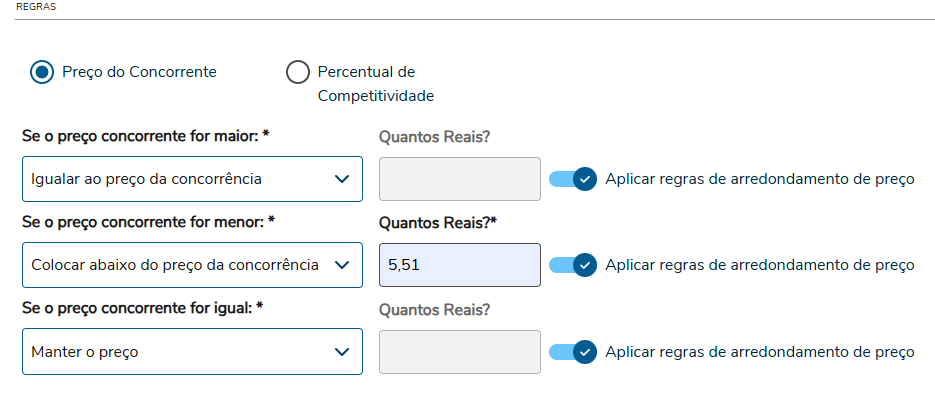Toggle rounding rules for lower competitor price

coord(573,265)
